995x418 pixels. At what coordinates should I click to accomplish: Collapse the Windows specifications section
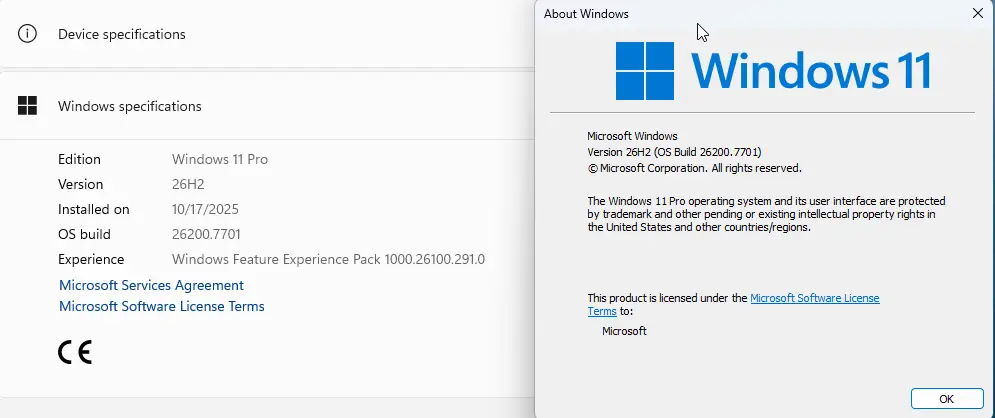click(267, 106)
